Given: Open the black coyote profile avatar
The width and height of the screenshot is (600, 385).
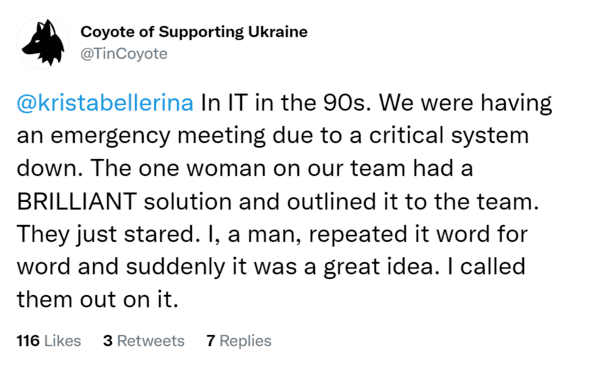Looking at the screenshot, I should click(x=43, y=42).
